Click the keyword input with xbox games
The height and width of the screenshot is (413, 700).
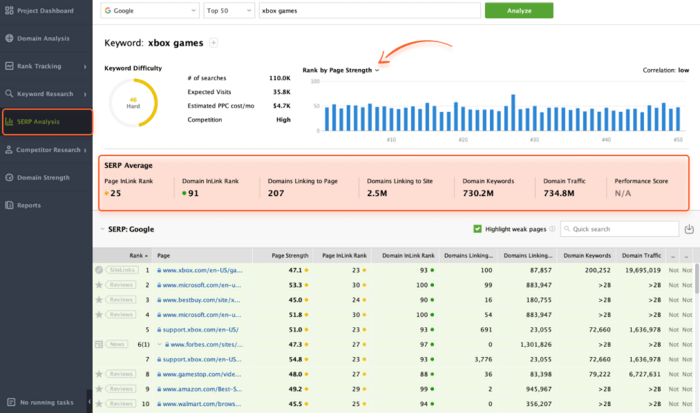click(370, 11)
